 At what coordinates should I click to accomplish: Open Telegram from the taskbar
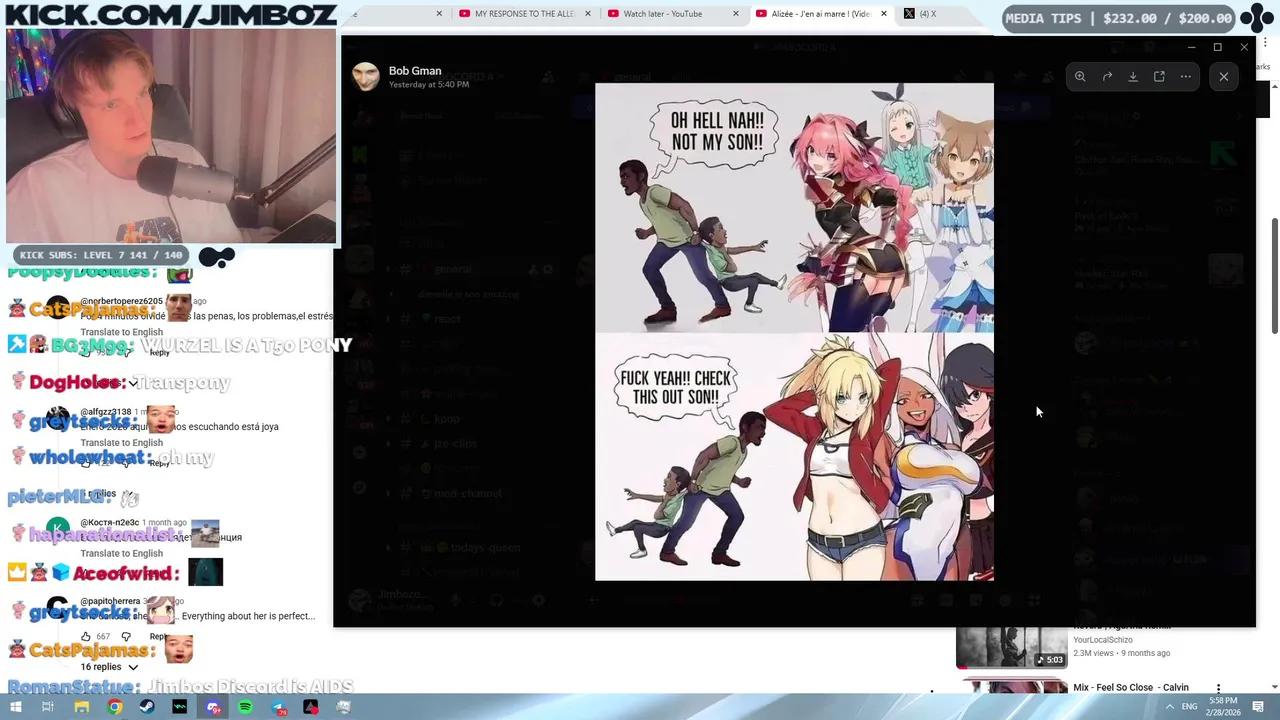(278, 707)
